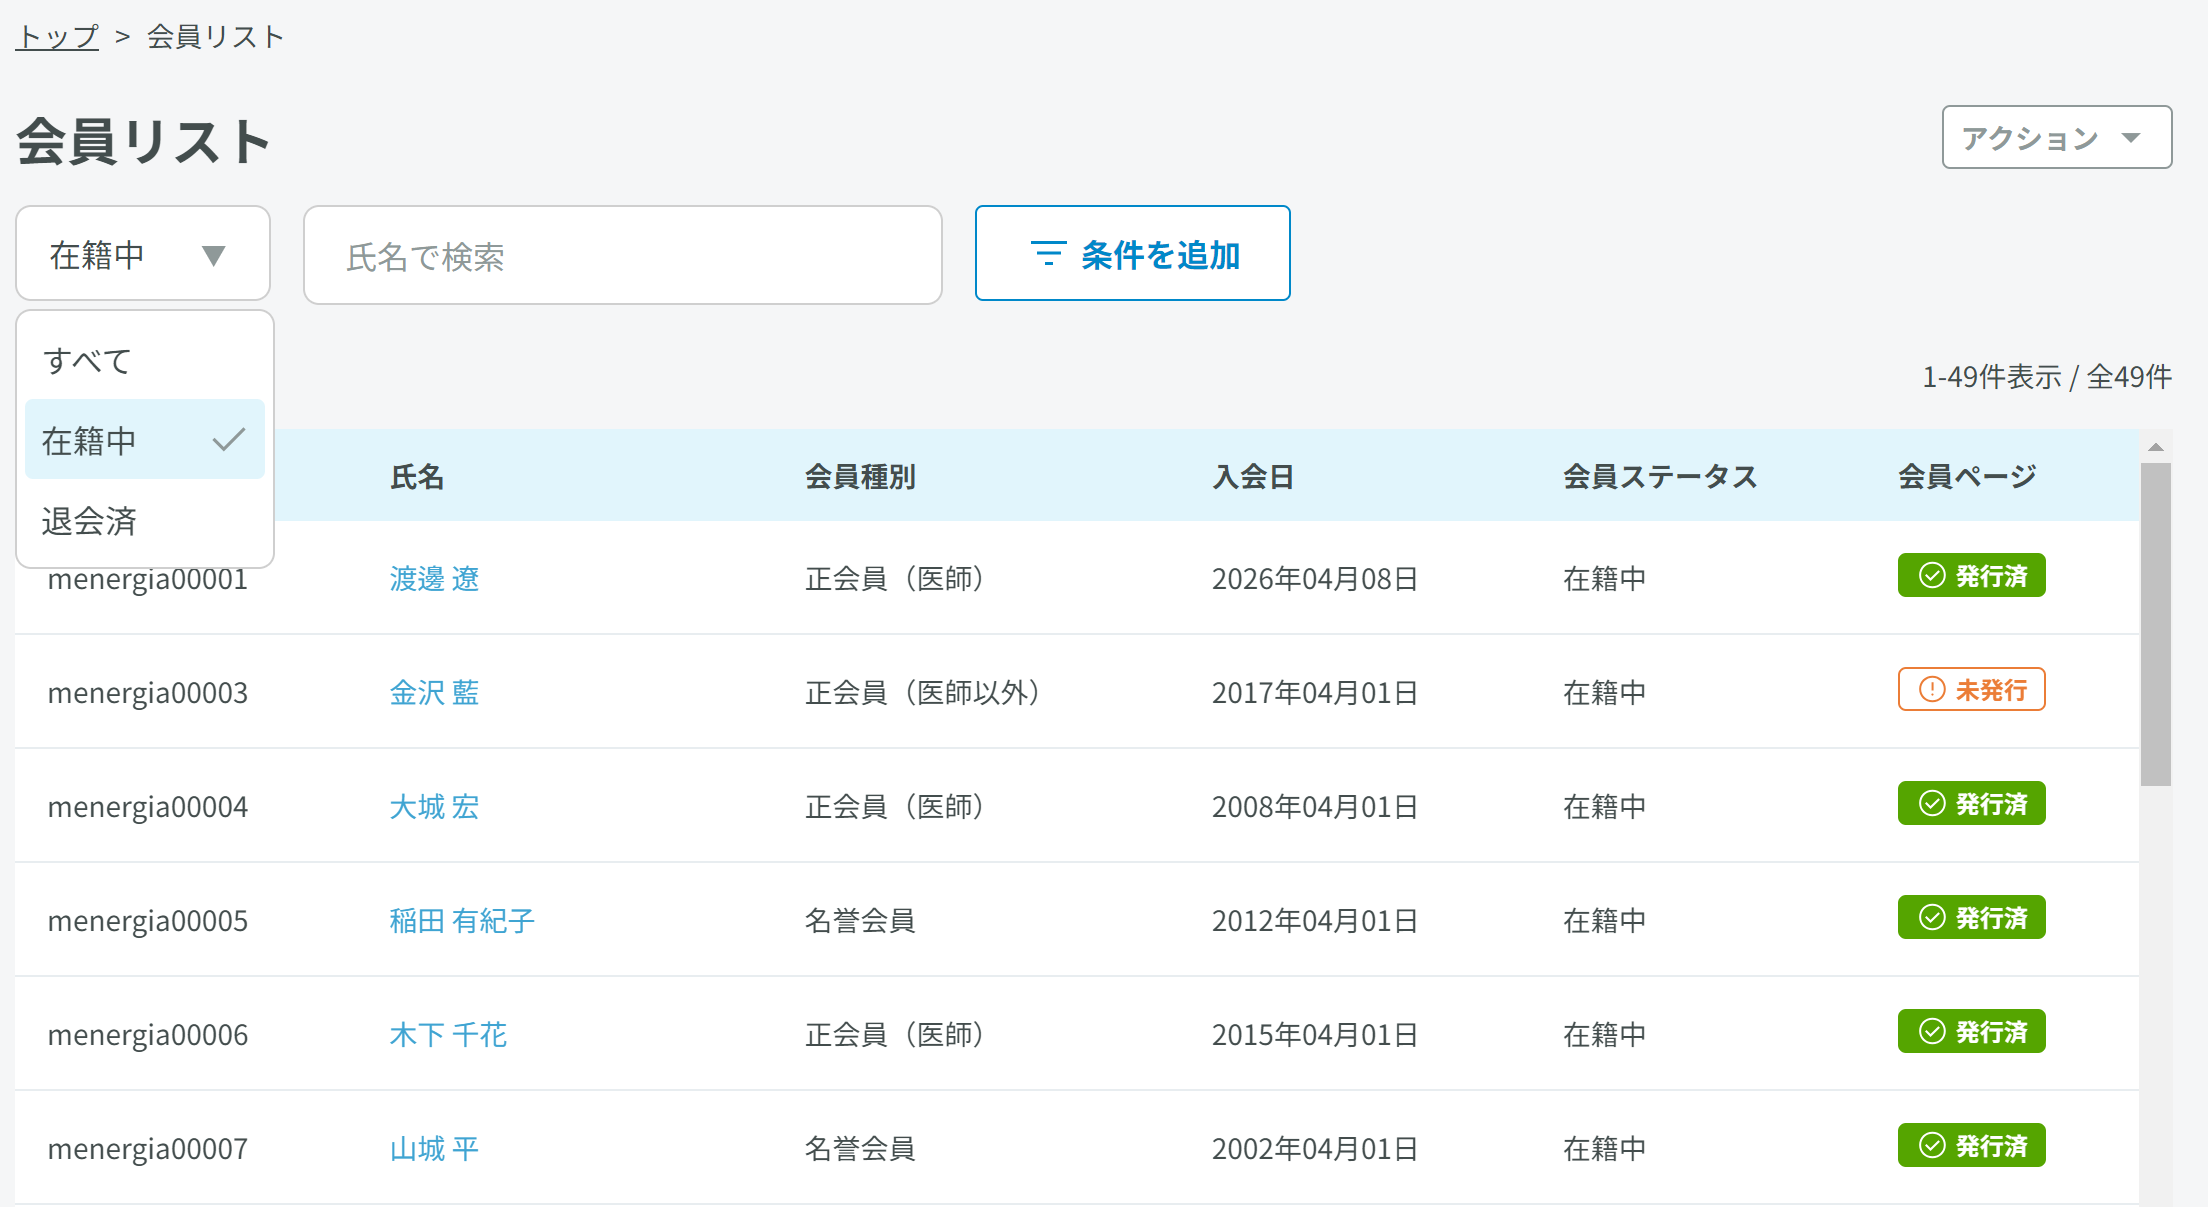Click the filter icon in 条件を追加 button
Image resolution: width=2208 pixels, height=1207 pixels.
(1048, 254)
